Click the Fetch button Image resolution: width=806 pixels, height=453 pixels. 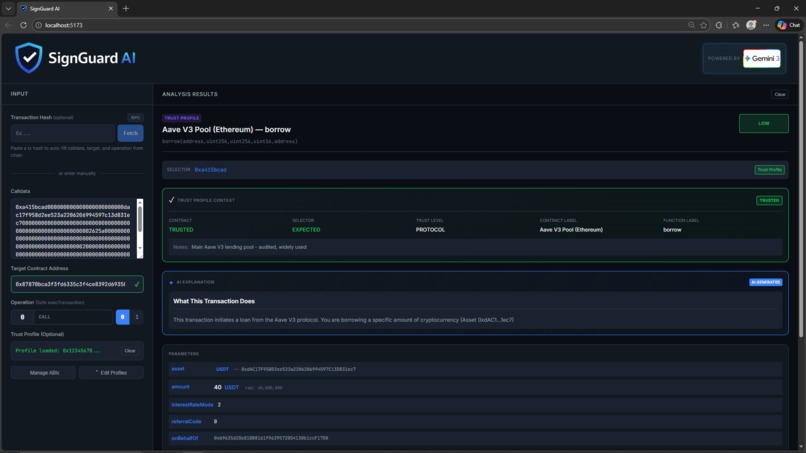coord(131,133)
